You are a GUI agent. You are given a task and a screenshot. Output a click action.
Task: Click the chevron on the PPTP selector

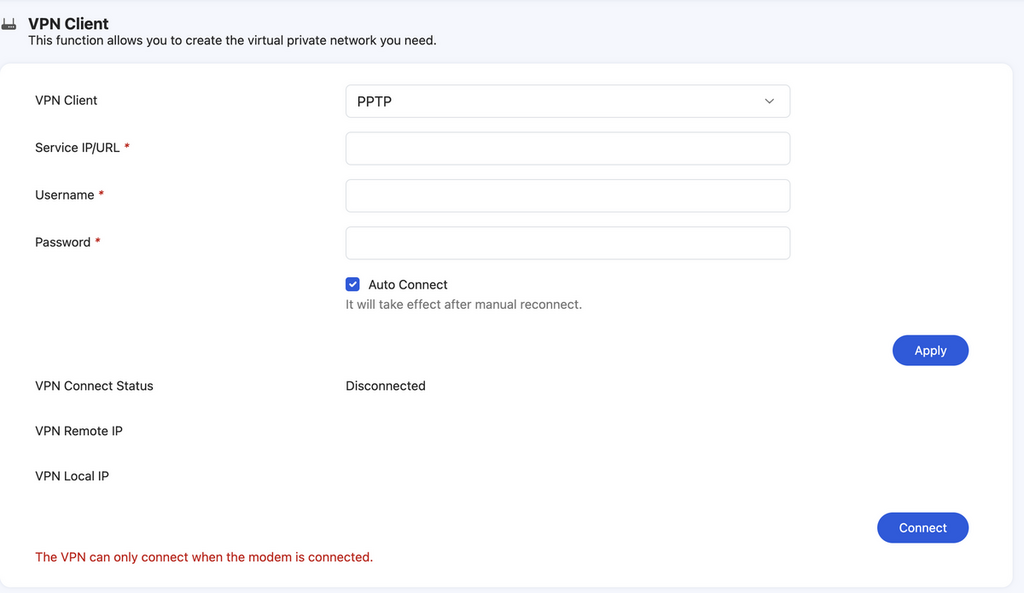point(769,101)
